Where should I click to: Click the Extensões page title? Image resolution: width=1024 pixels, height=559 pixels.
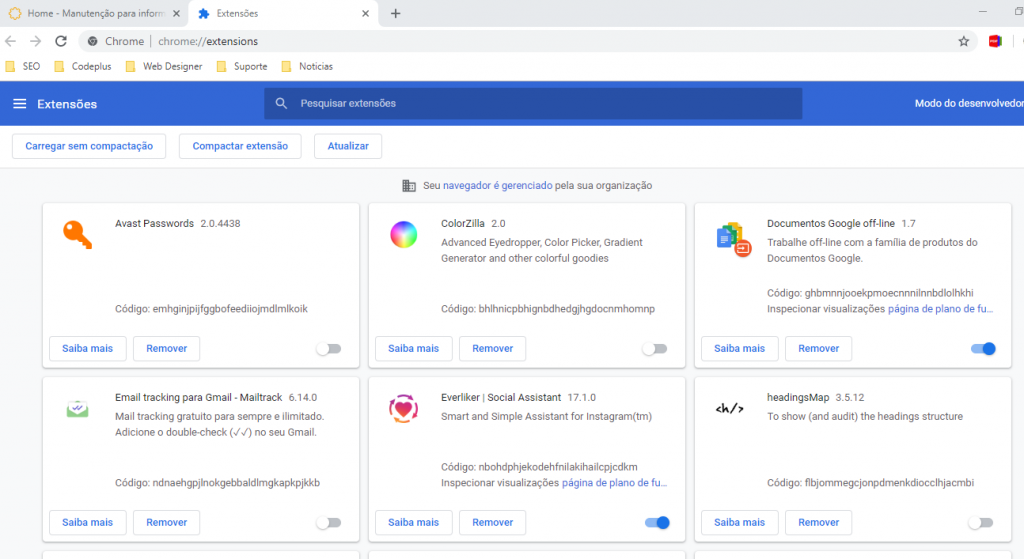tap(67, 104)
